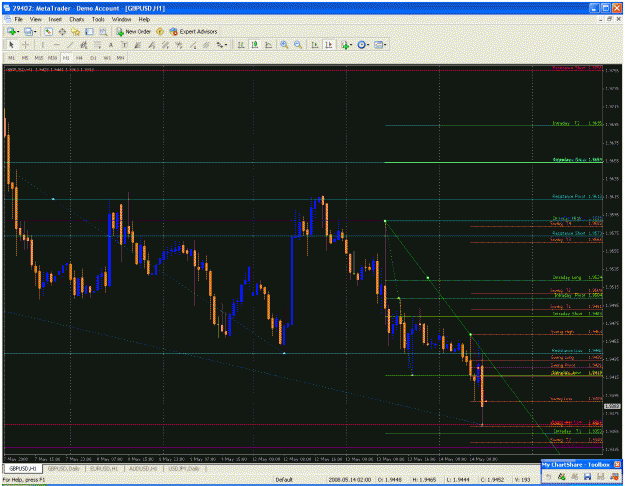625x486 pixels.
Task: Set timeframe to M5
Action: pyautogui.click(x=25, y=58)
